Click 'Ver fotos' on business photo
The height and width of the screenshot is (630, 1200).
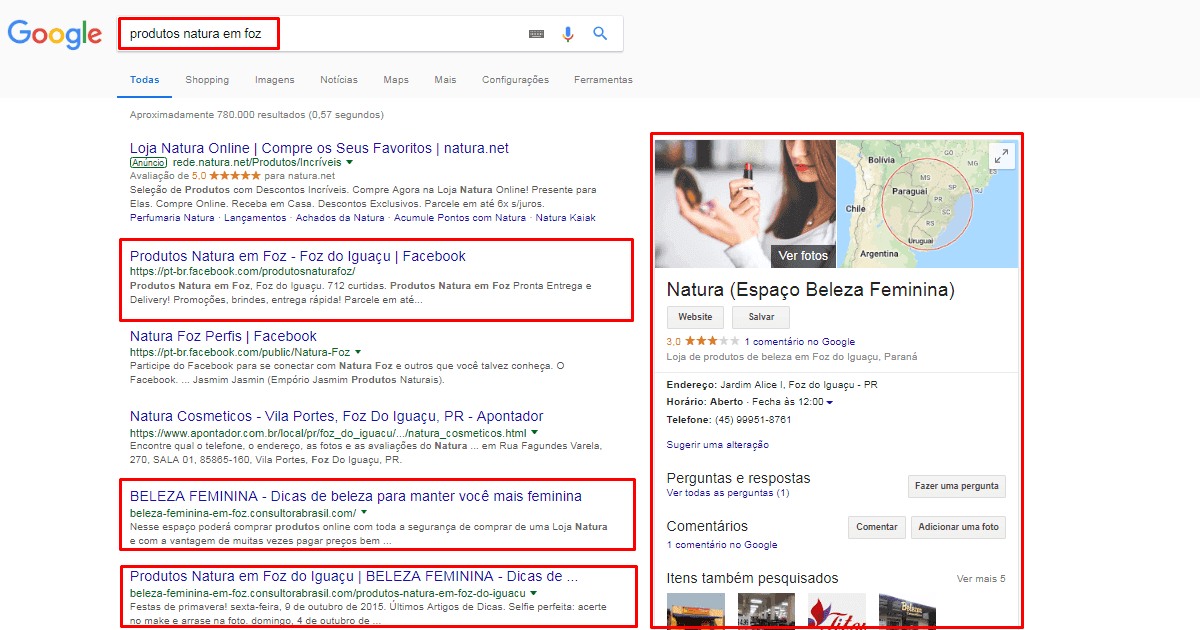[x=803, y=255]
